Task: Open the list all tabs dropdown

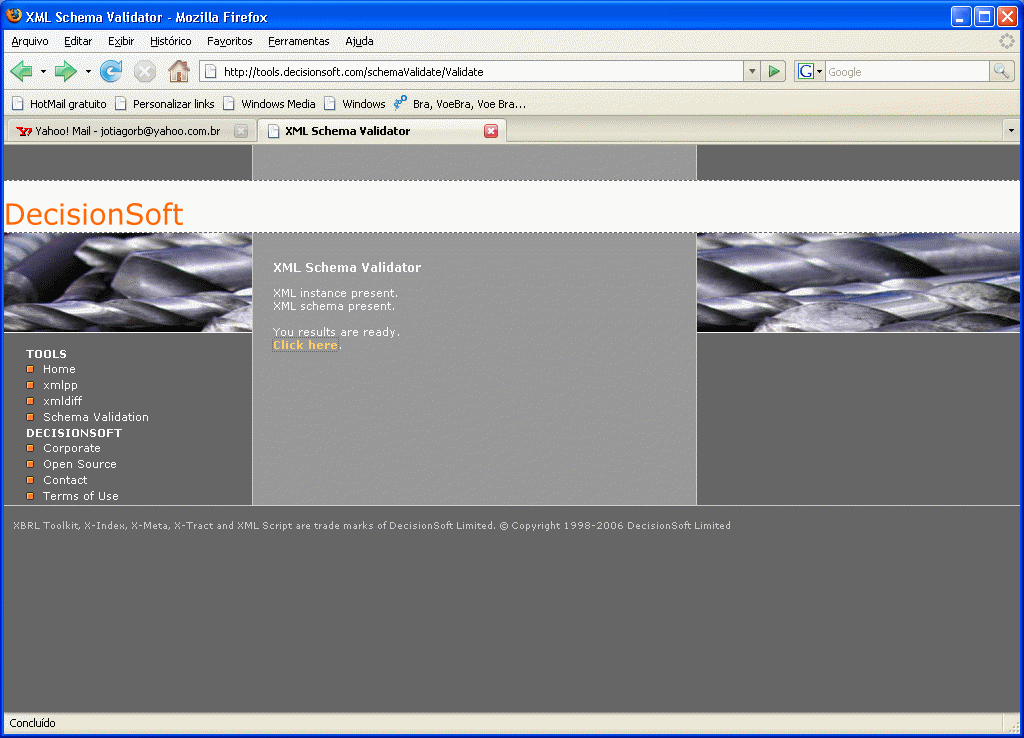Action: click(1011, 131)
